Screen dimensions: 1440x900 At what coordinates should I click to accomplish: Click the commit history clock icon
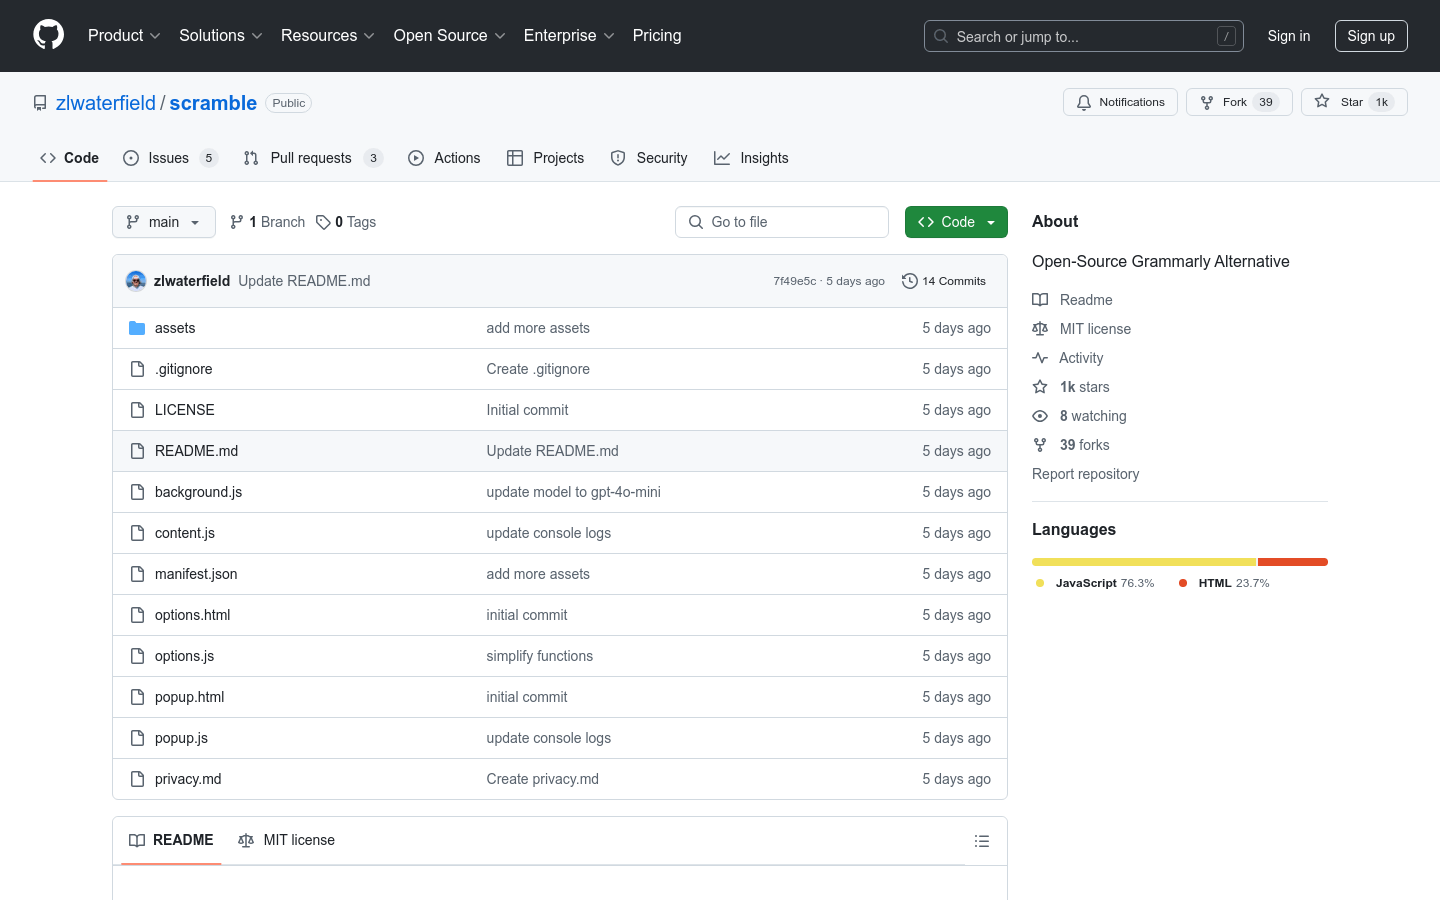tap(909, 281)
